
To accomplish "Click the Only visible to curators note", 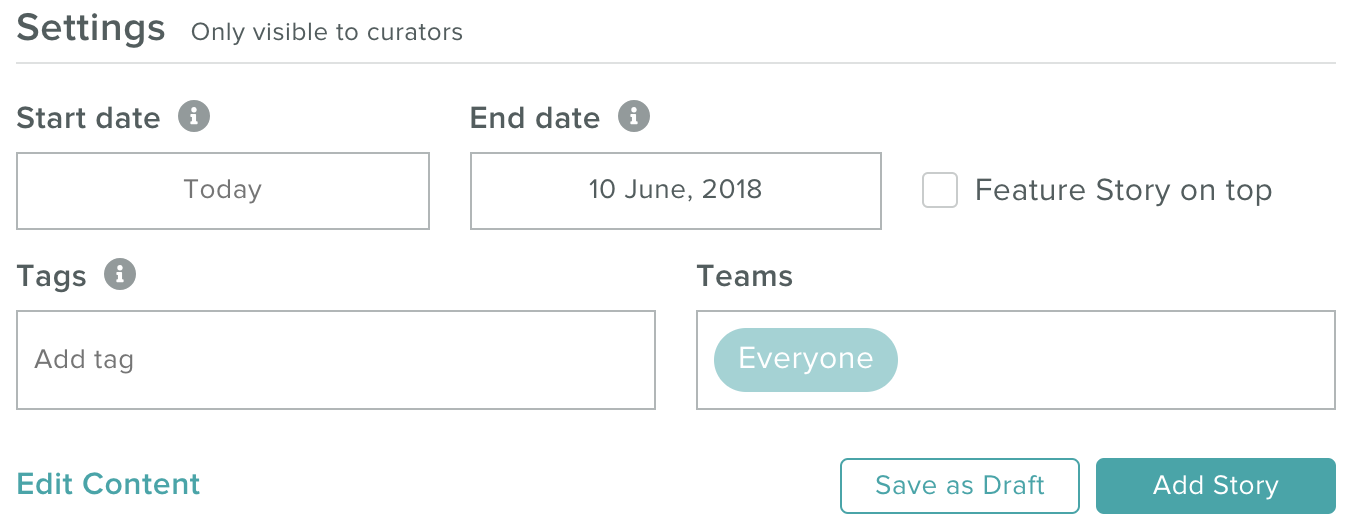I will 327,32.
